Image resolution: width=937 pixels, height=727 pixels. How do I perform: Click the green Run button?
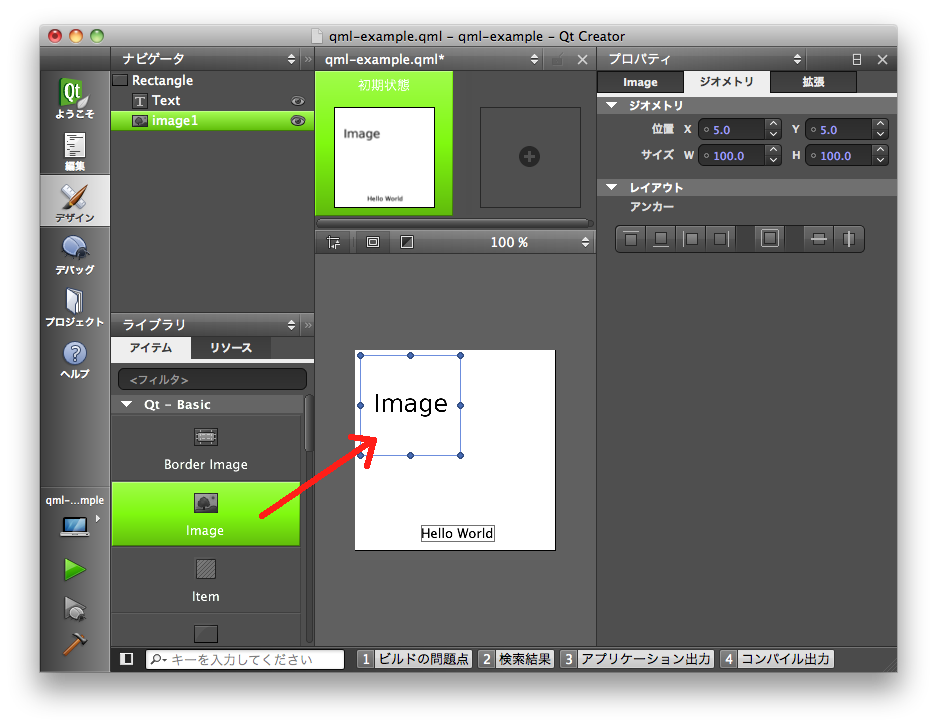[74, 570]
